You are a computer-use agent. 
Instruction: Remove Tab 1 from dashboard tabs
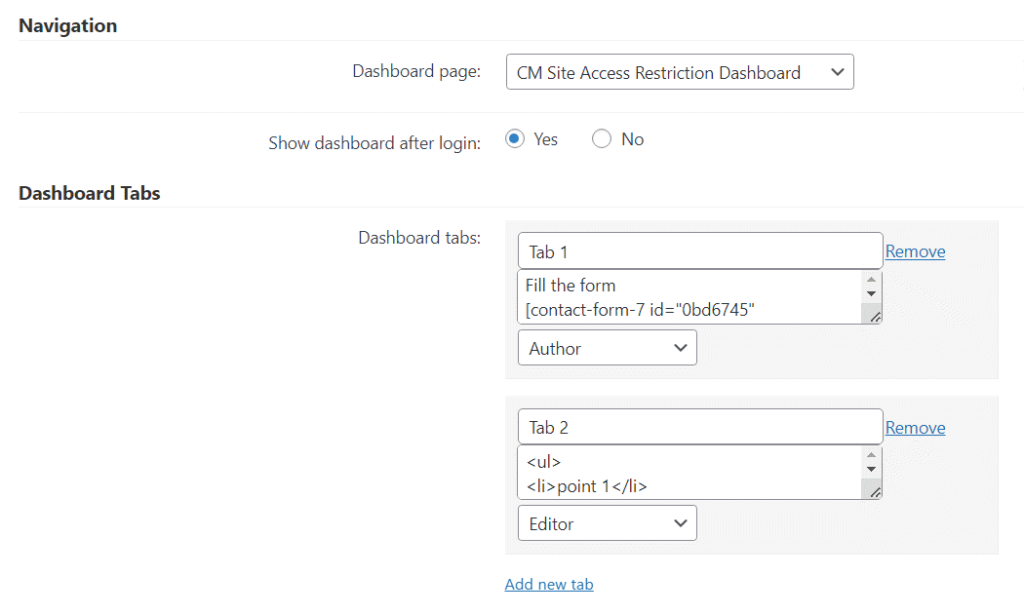(915, 252)
